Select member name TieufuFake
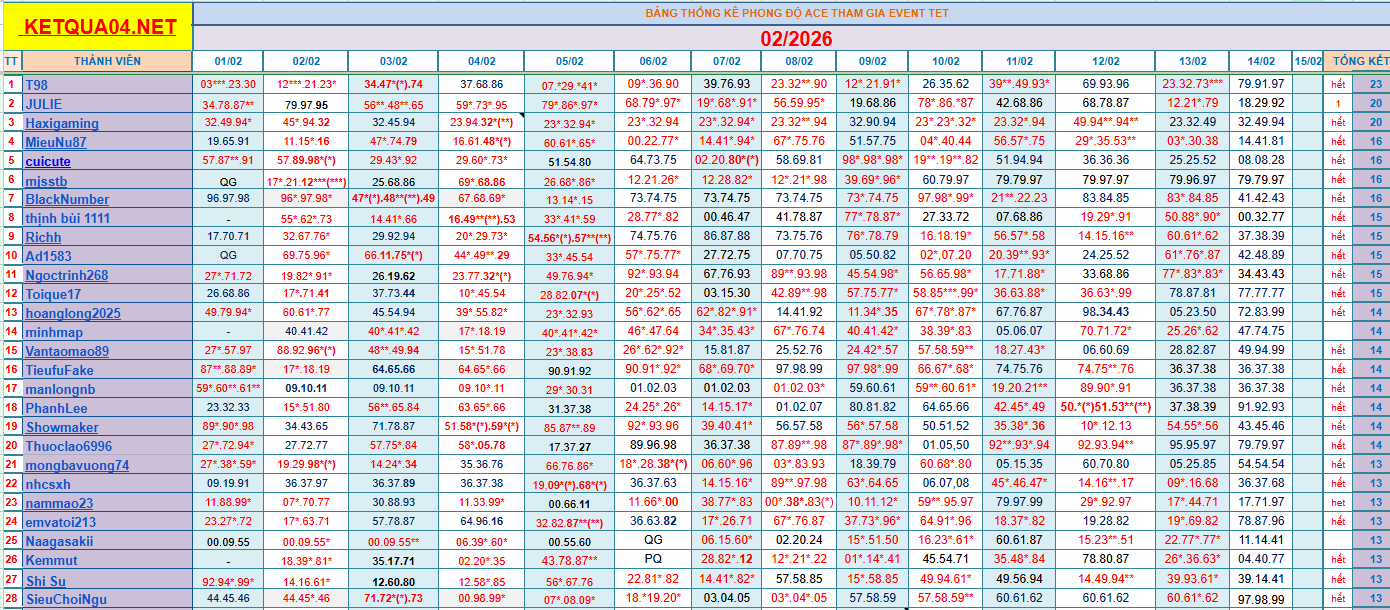The image size is (1390, 610). [59, 370]
